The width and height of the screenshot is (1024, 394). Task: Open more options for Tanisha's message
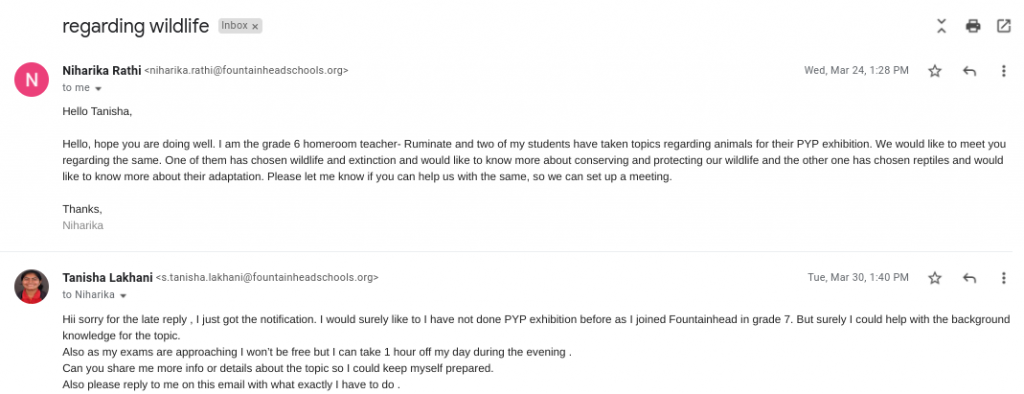pyautogui.click(x=1004, y=278)
